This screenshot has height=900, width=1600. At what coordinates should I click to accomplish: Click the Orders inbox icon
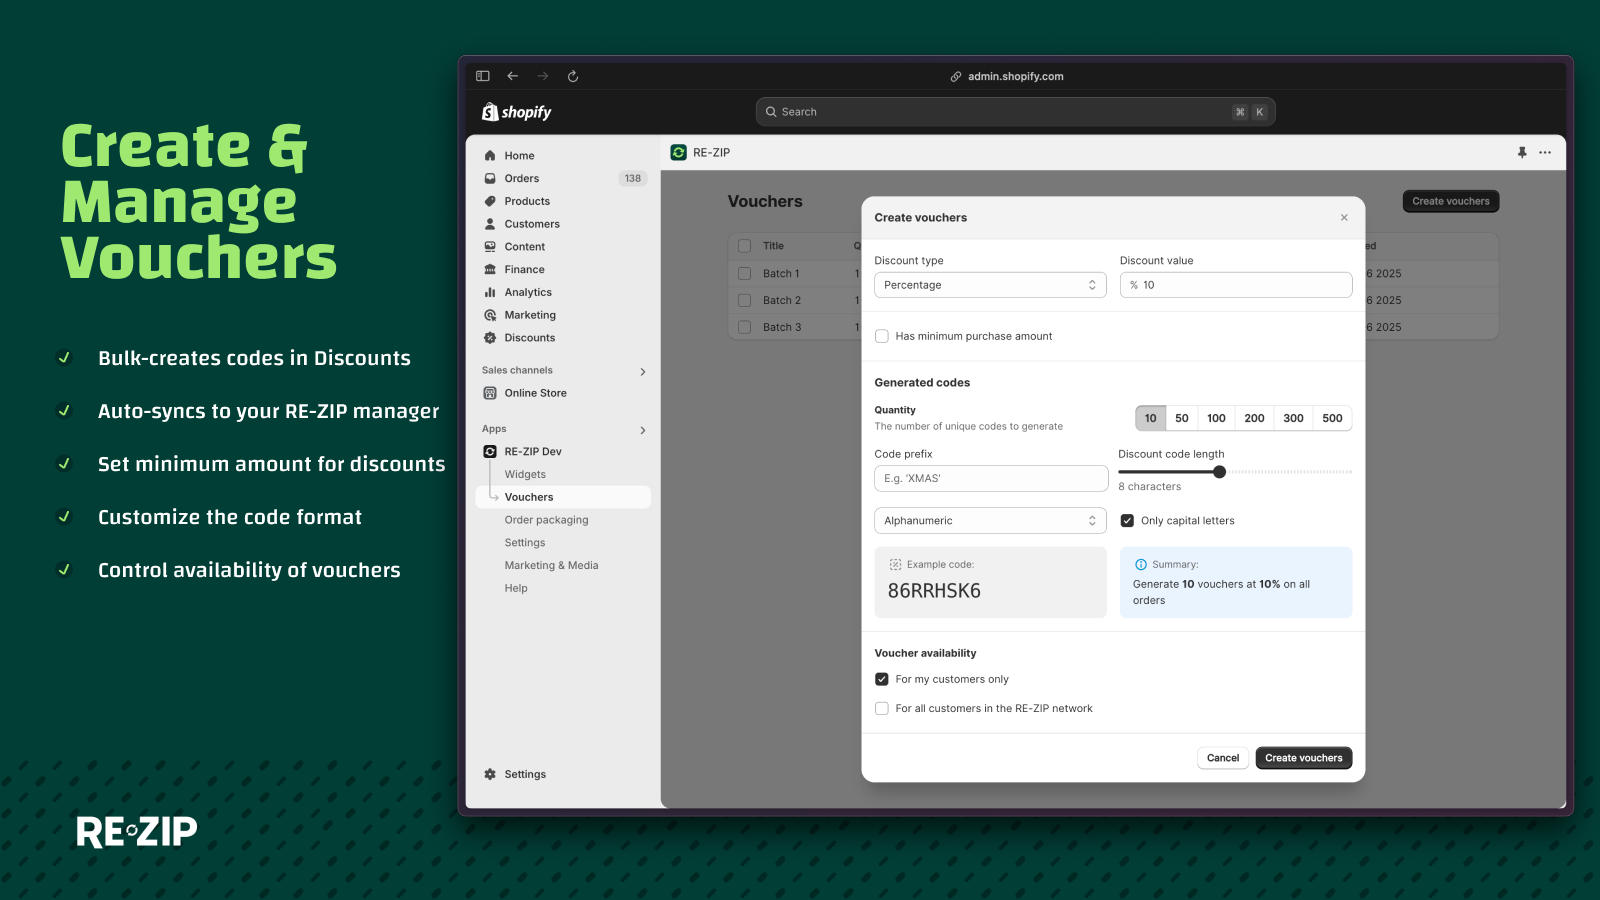click(490, 178)
